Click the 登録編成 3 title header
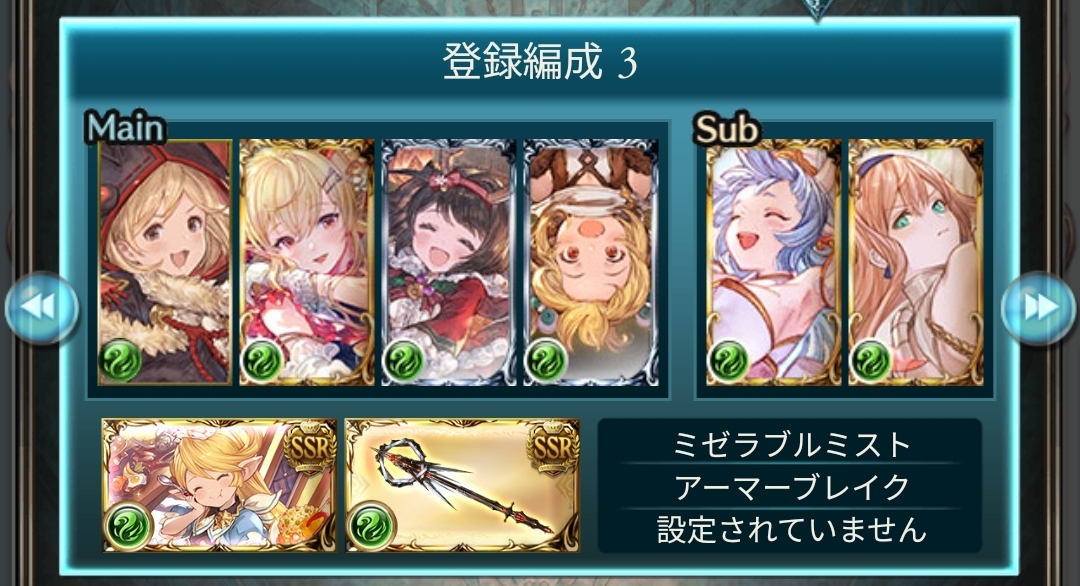 click(x=540, y=62)
